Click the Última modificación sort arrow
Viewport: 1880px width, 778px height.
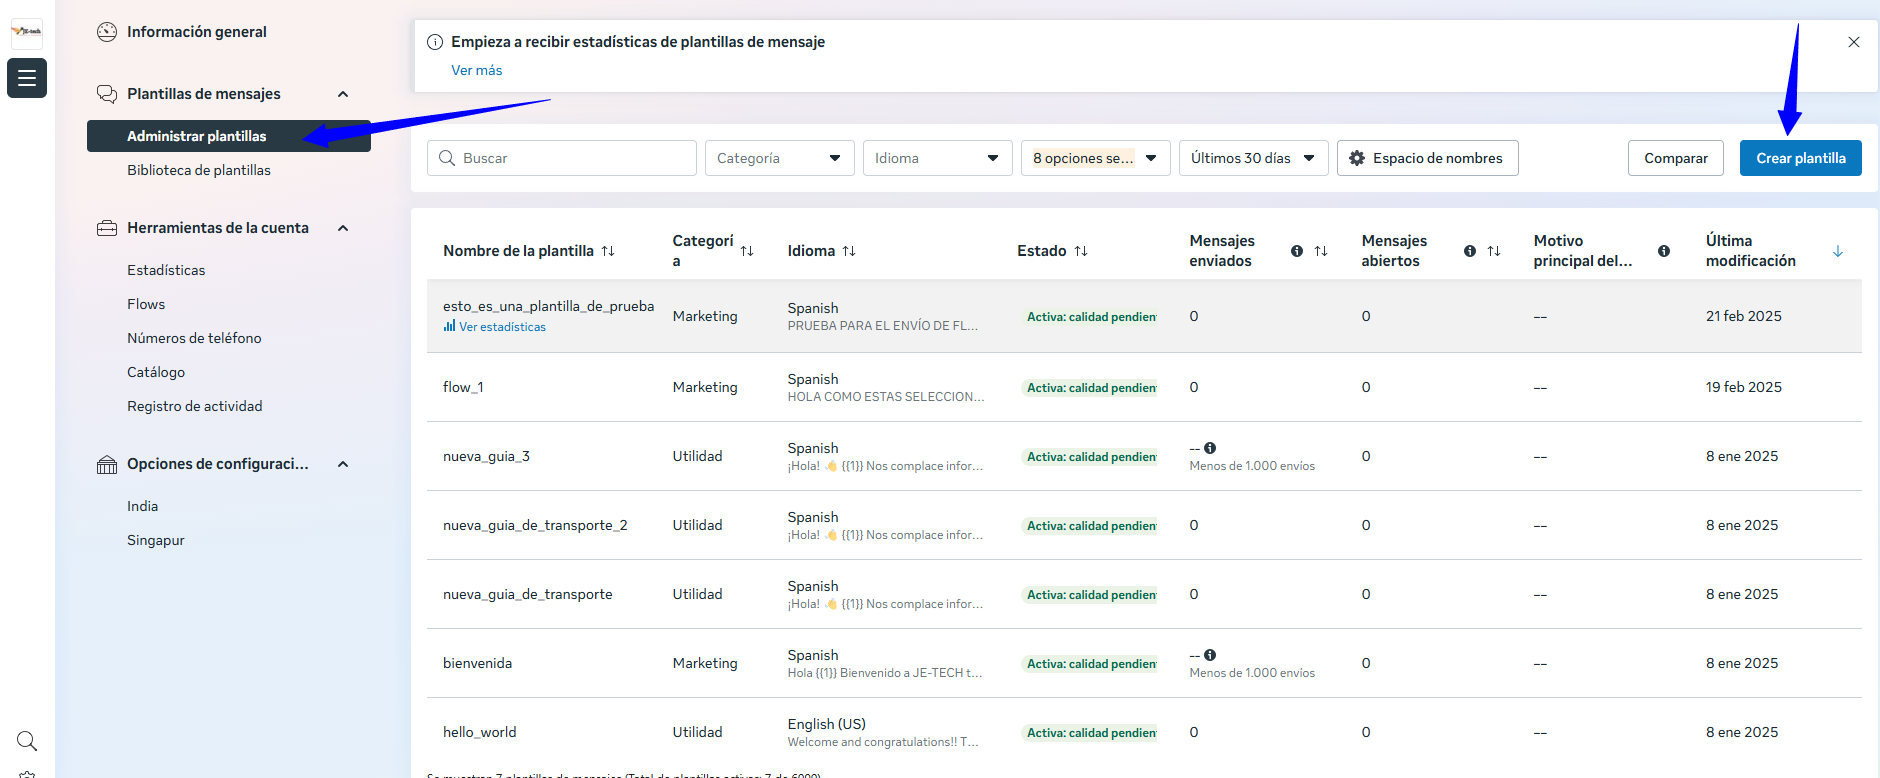(x=1837, y=251)
